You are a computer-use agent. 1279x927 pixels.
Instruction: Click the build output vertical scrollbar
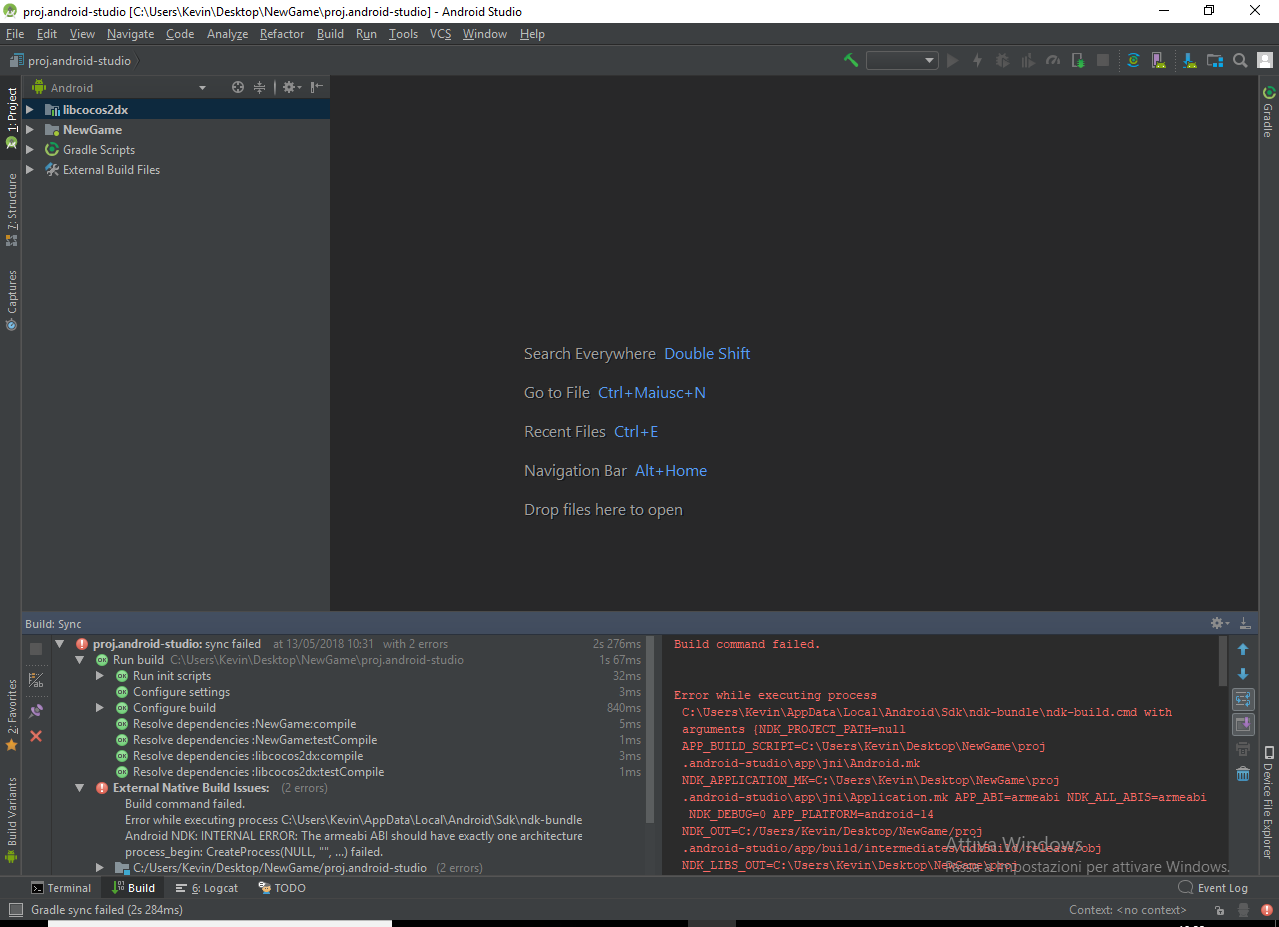[x=1223, y=662]
